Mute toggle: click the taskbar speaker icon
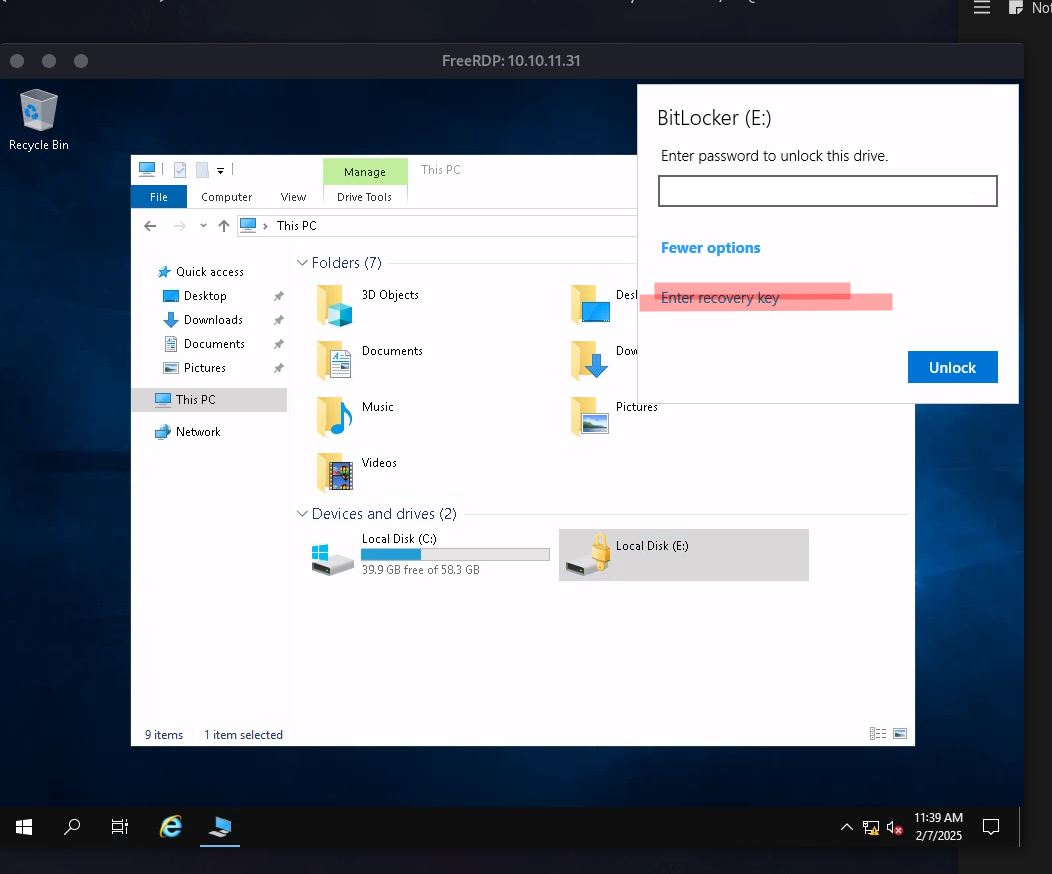The image size is (1052, 874). click(x=894, y=828)
